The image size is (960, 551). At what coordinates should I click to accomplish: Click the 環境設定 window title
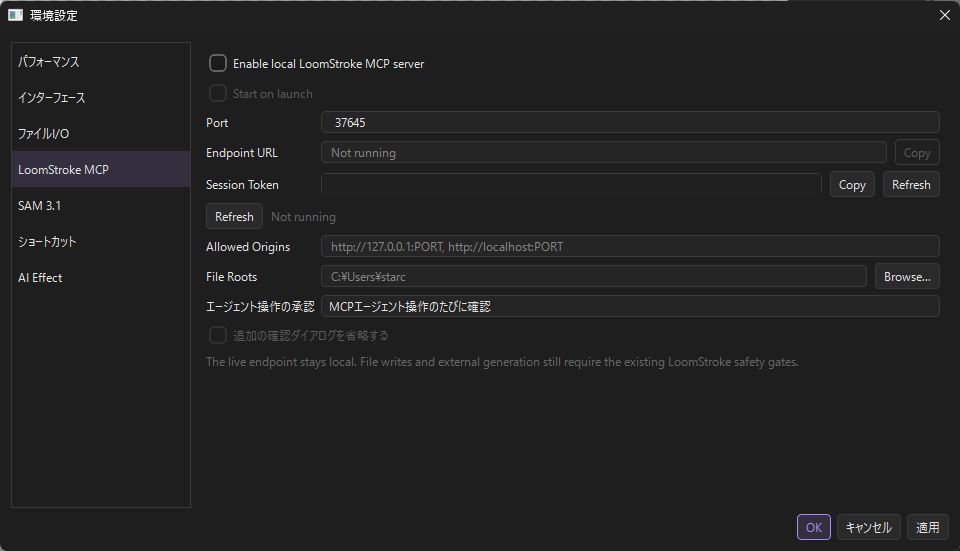(x=54, y=15)
